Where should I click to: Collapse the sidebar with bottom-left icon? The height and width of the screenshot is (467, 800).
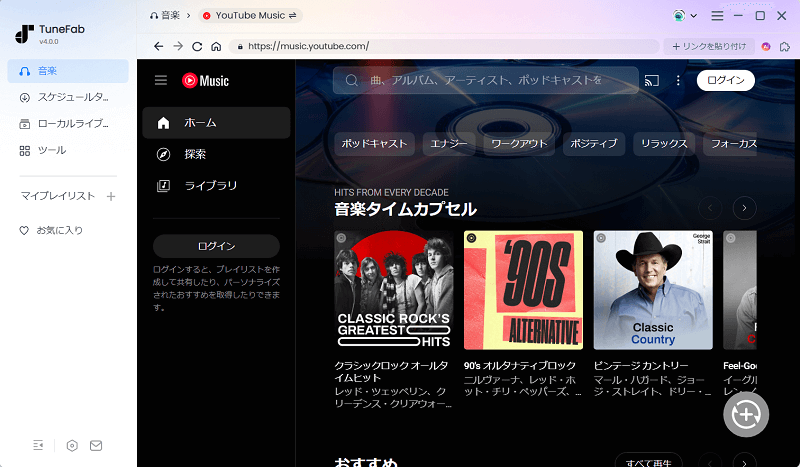(38, 446)
